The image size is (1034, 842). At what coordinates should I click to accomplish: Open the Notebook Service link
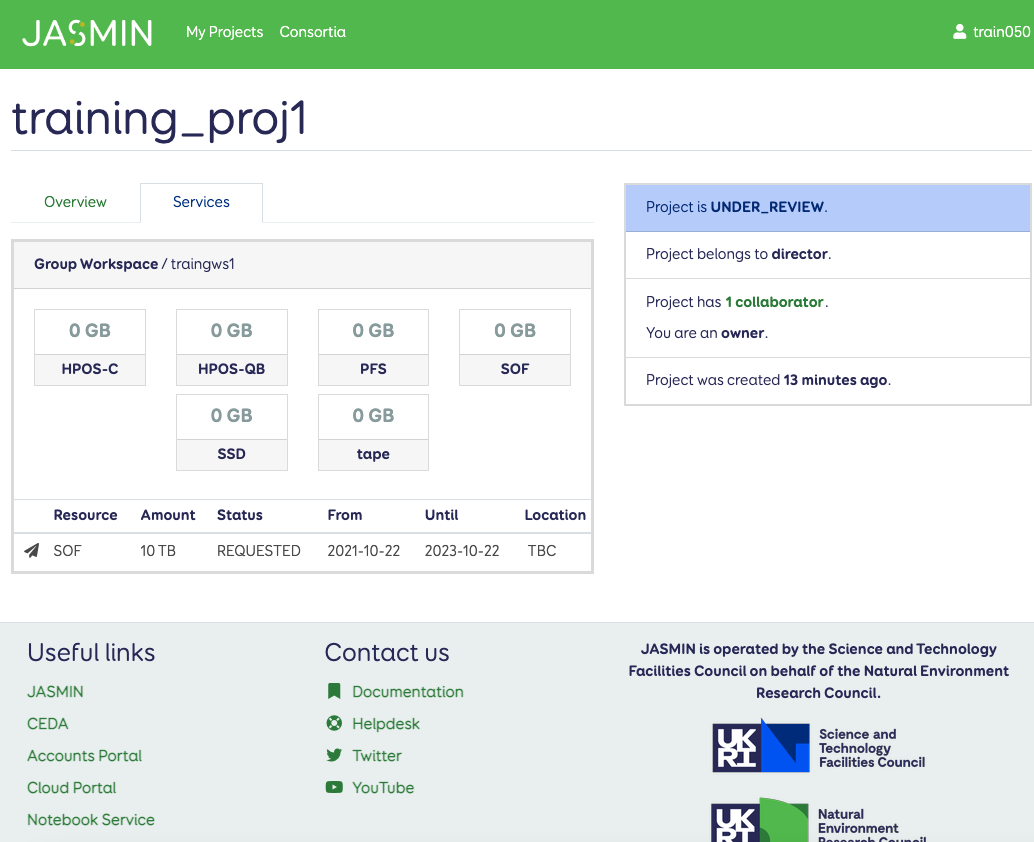[x=91, y=820]
